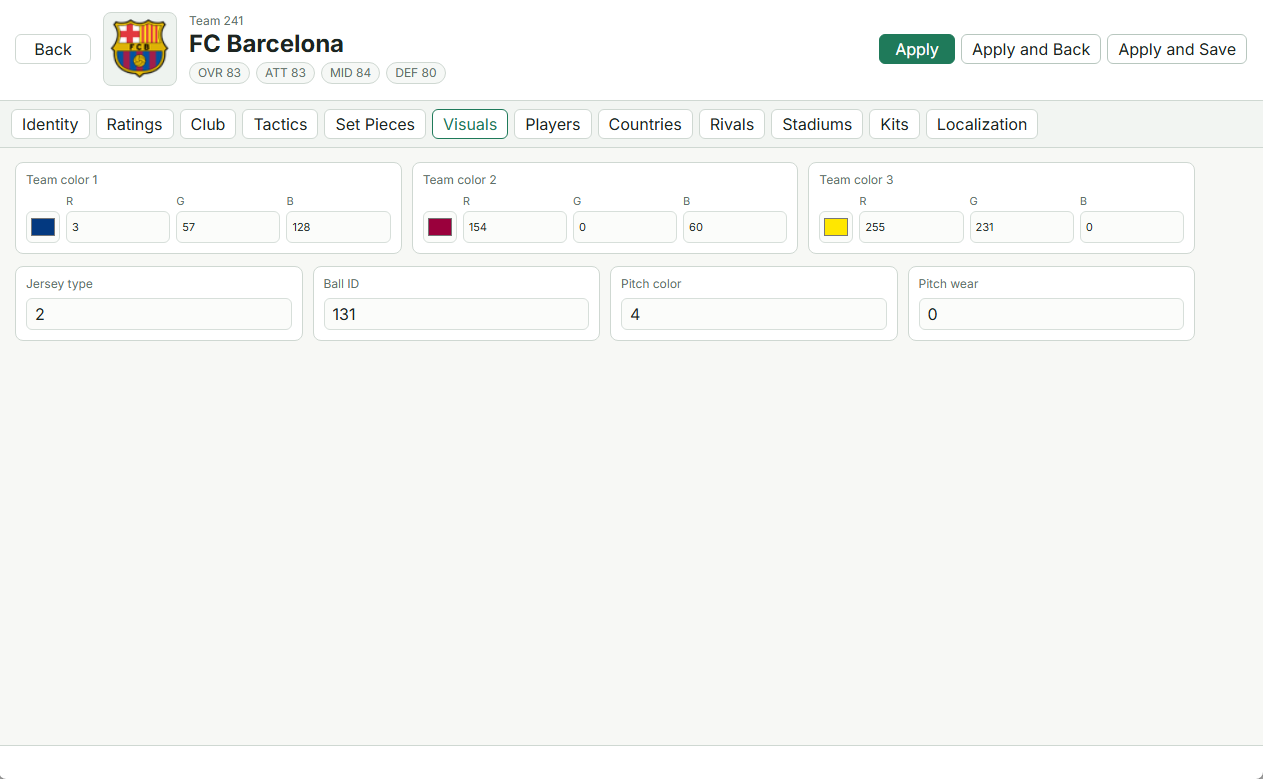Click the MID 84 rating badge
The width and height of the screenshot is (1263, 779).
[350, 73]
